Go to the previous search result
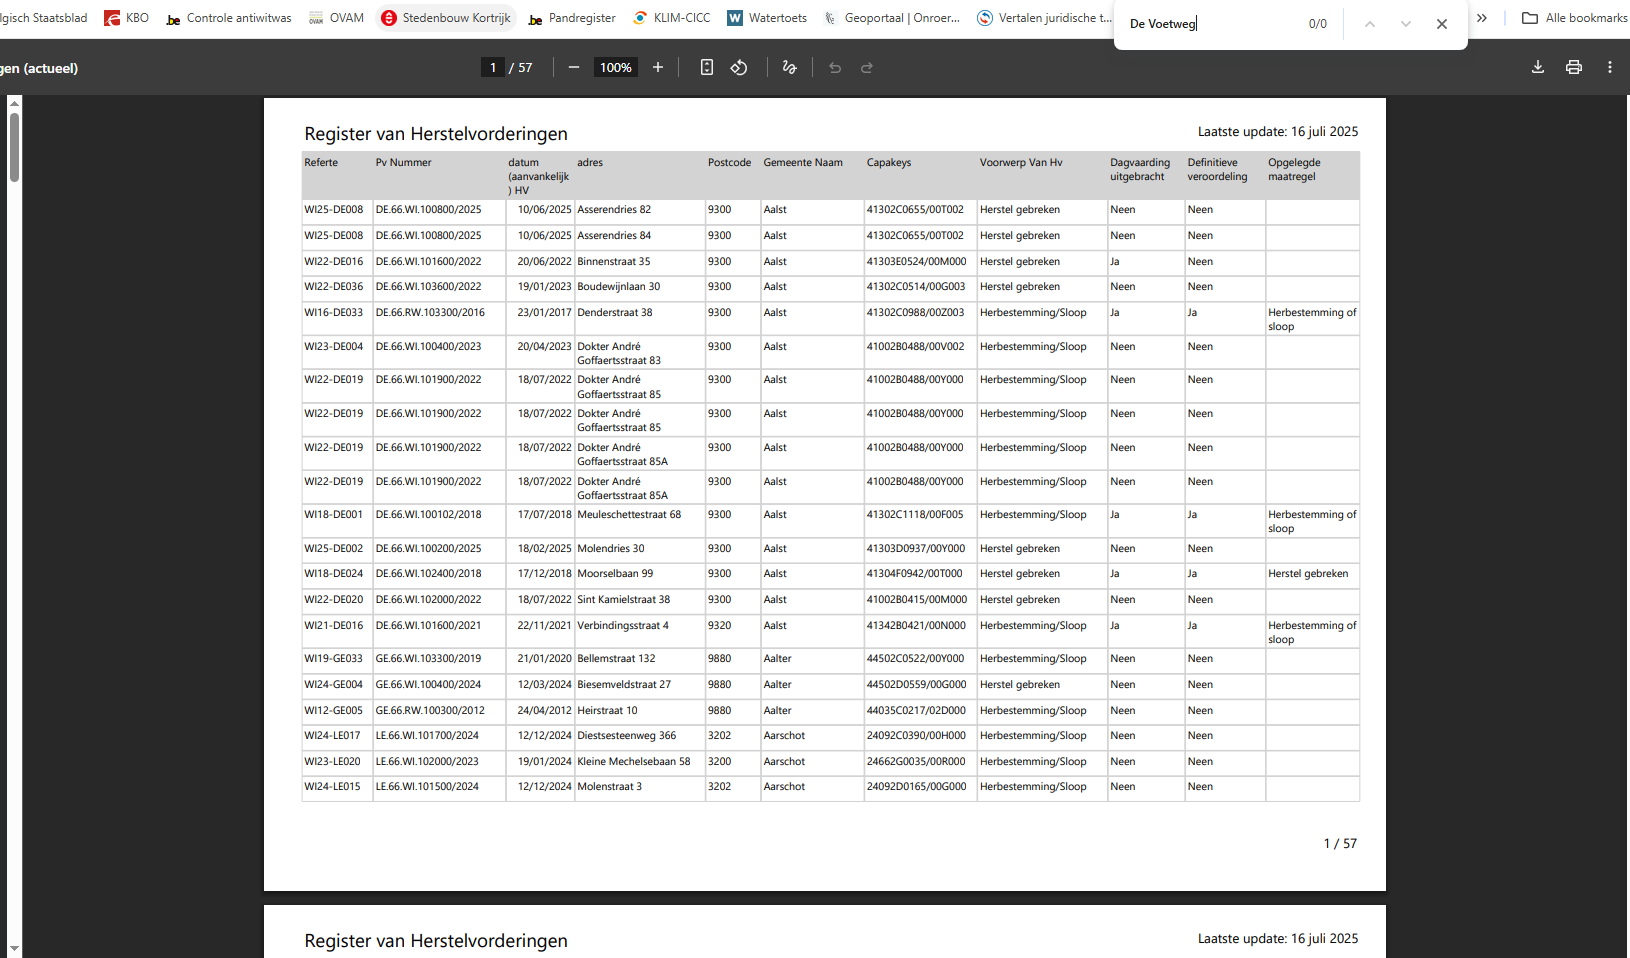Screen dimensions: 1630x958 tap(1370, 24)
